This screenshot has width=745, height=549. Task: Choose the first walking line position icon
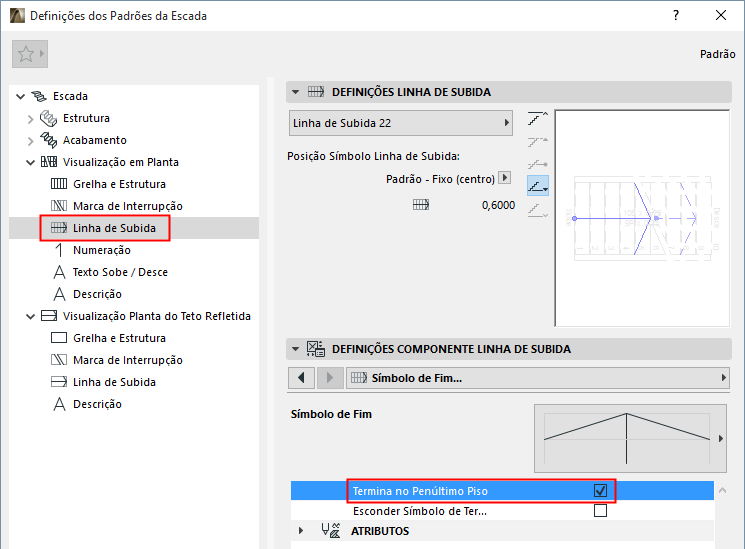[x=538, y=118]
